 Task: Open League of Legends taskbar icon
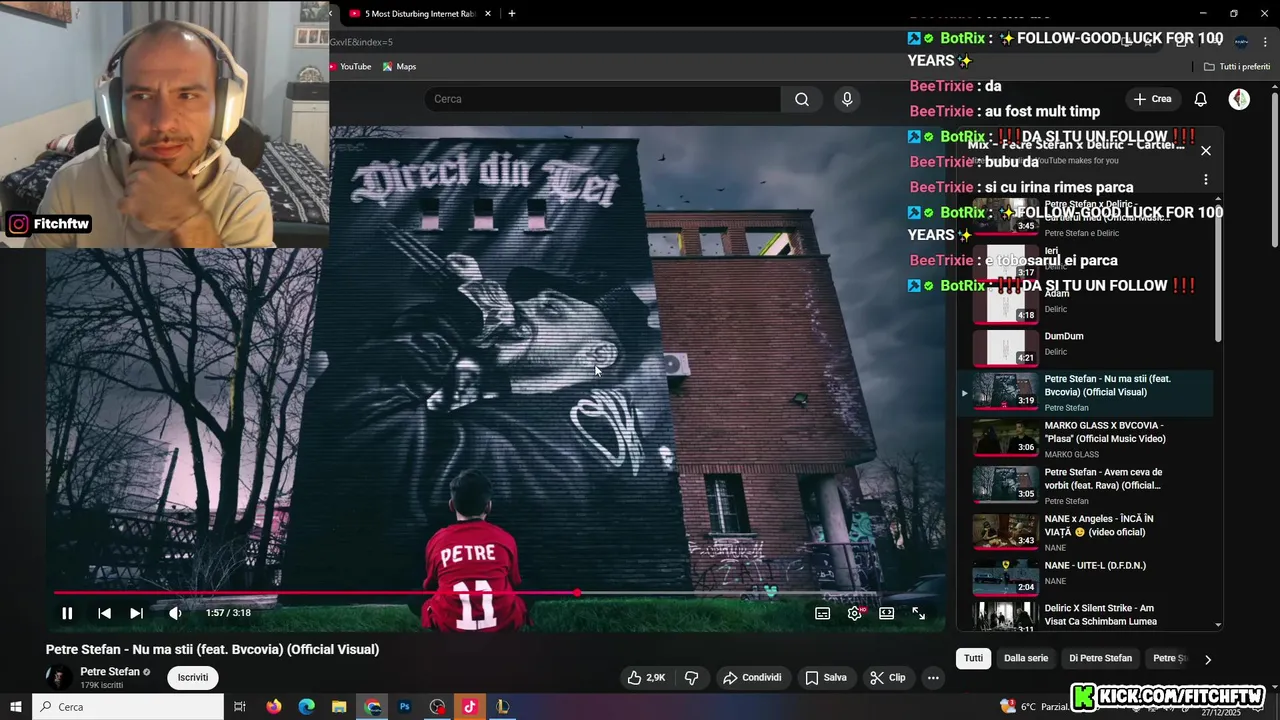click(x=503, y=707)
